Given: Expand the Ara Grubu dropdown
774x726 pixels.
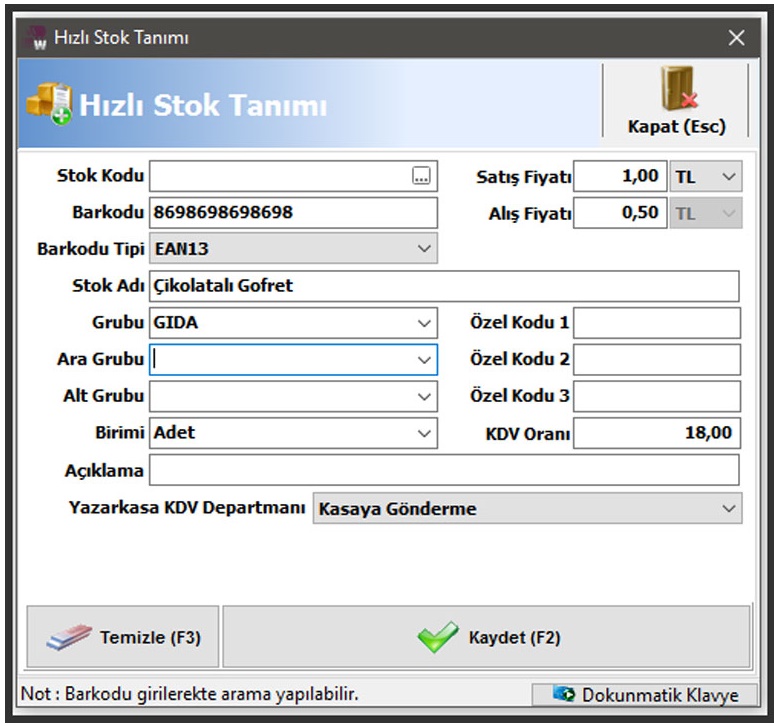Looking at the screenshot, I should [425, 359].
